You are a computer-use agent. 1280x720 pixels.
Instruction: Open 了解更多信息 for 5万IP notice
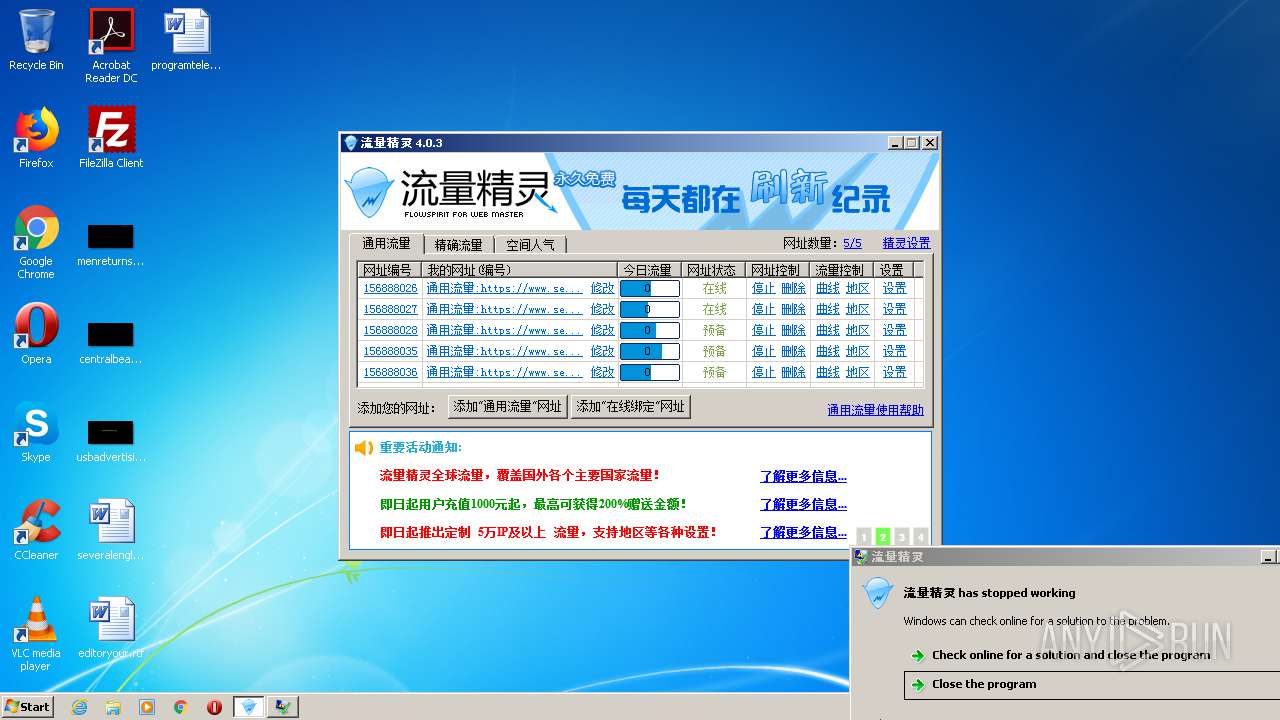[x=803, y=532]
